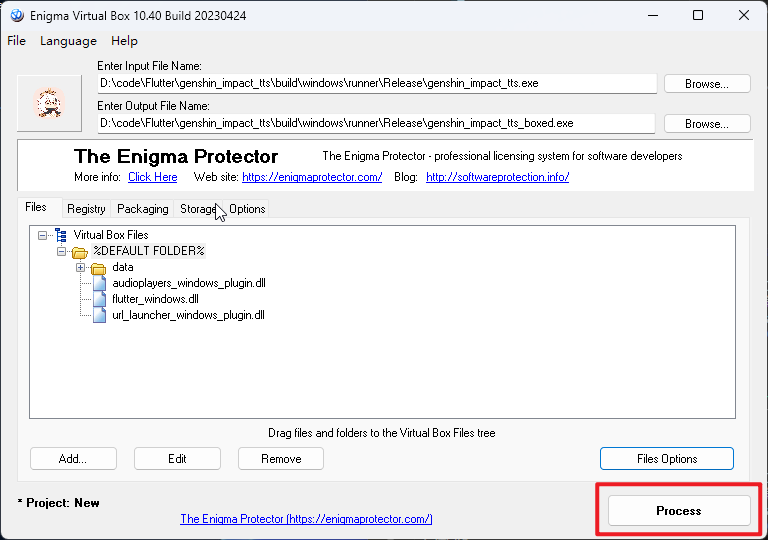Click the Enigma Virtual Box title bar icon
This screenshot has width=768, height=540.
(15, 15)
